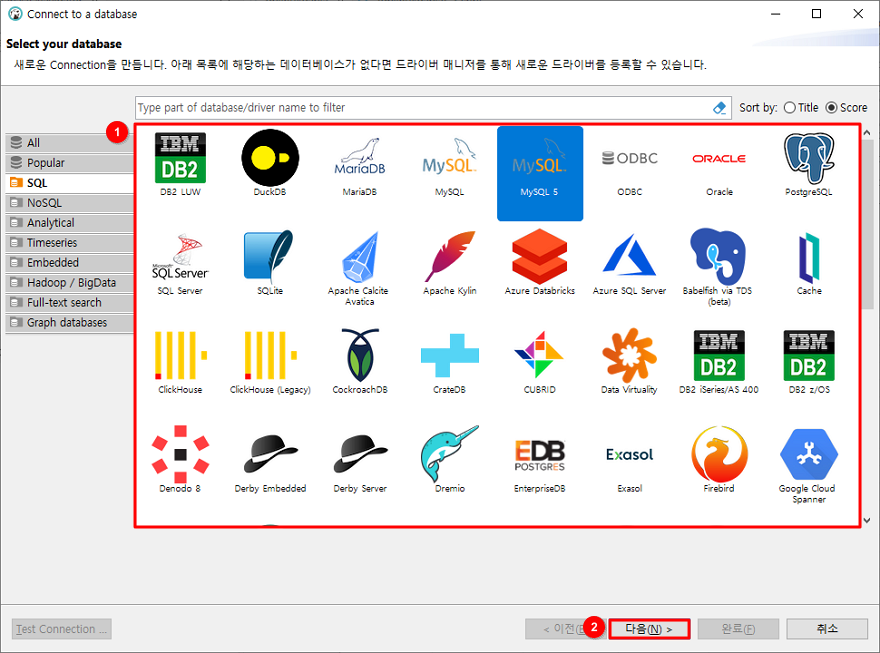The image size is (880, 653).
Task: Switch to Graph databases category
Action: [70, 323]
